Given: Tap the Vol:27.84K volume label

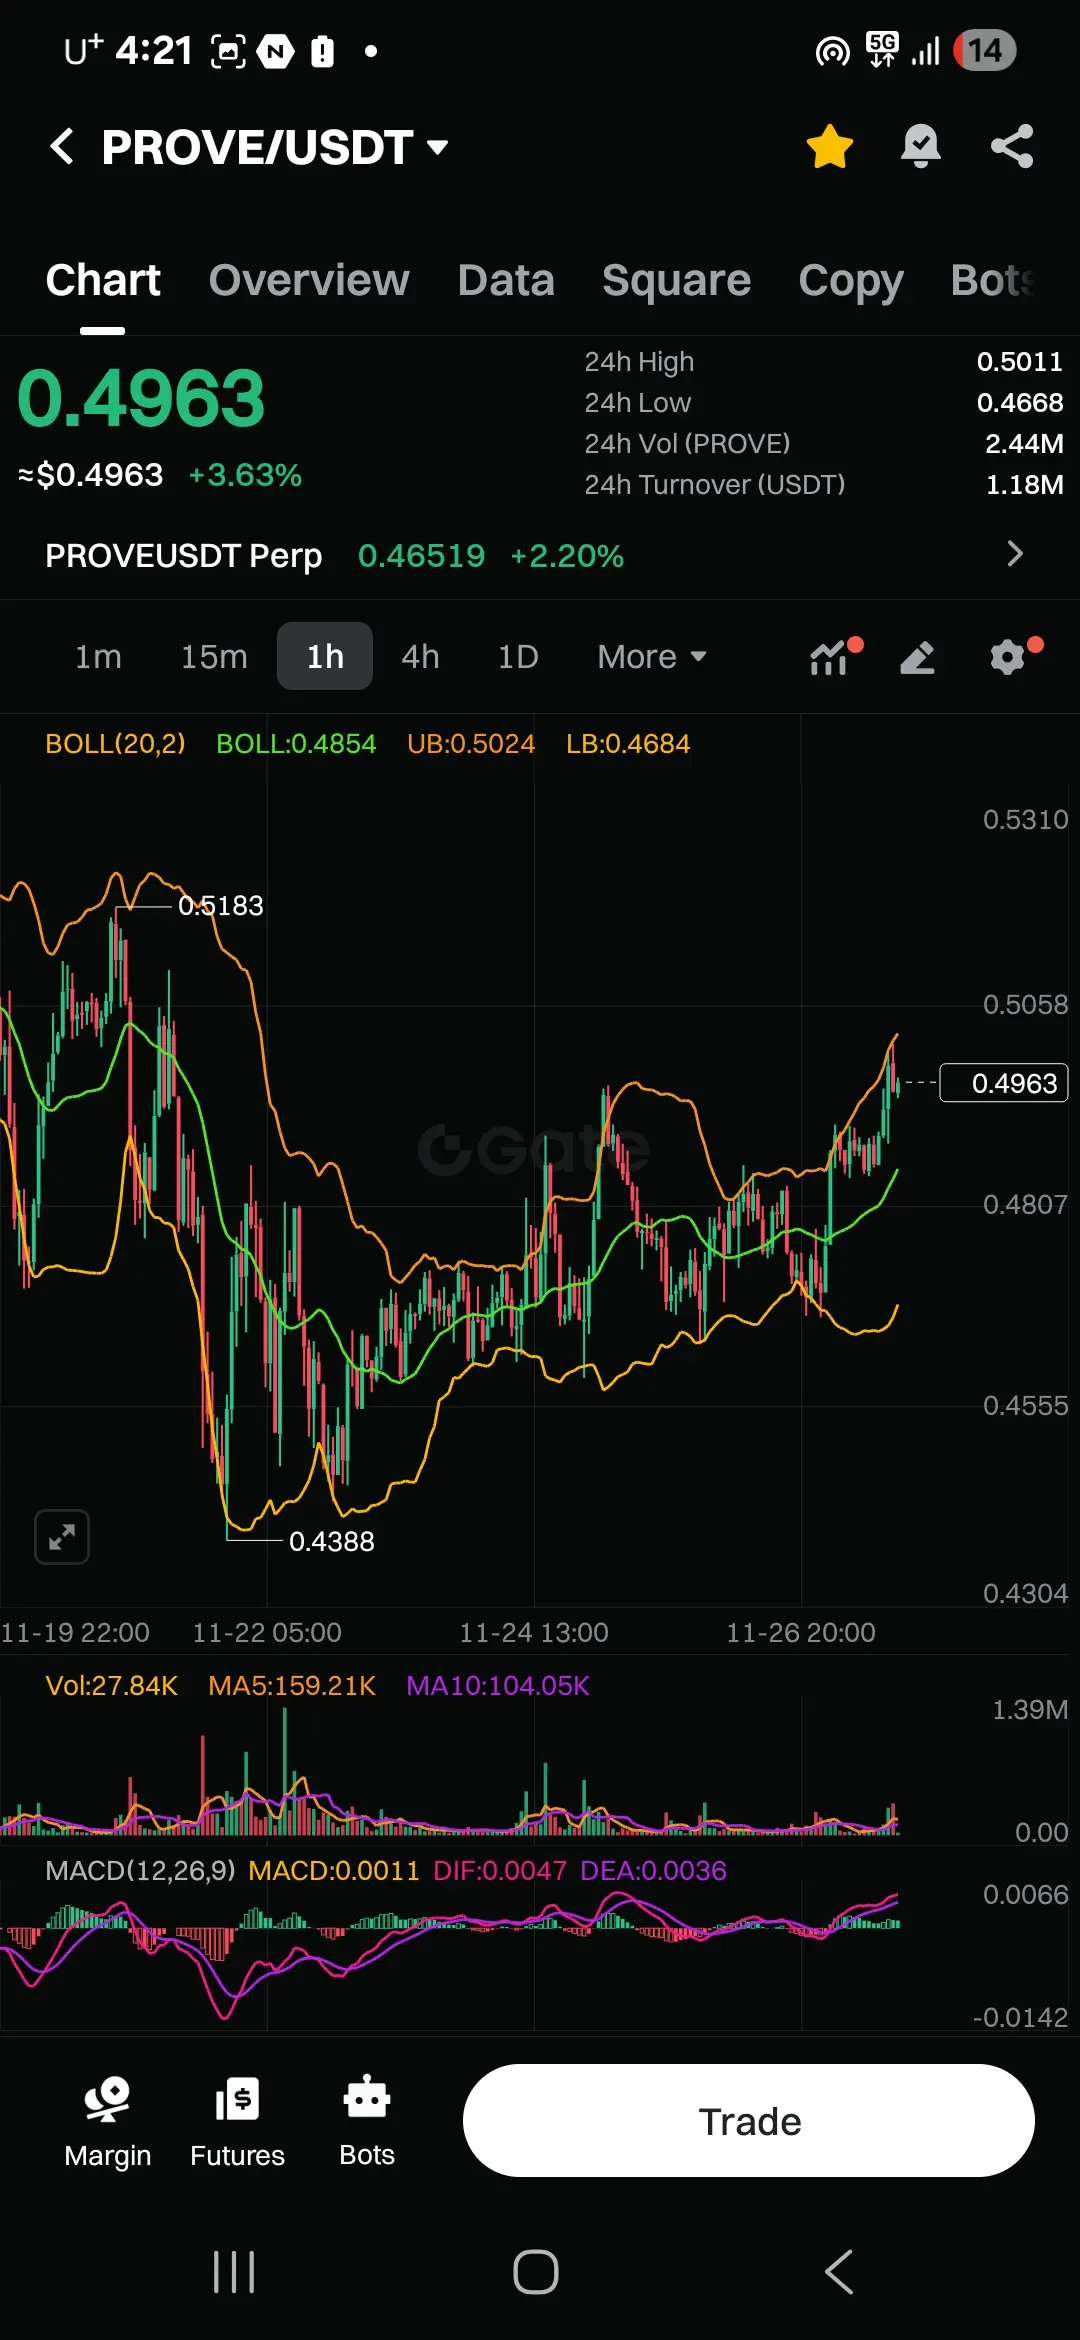Looking at the screenshot, I should 111,1686.
